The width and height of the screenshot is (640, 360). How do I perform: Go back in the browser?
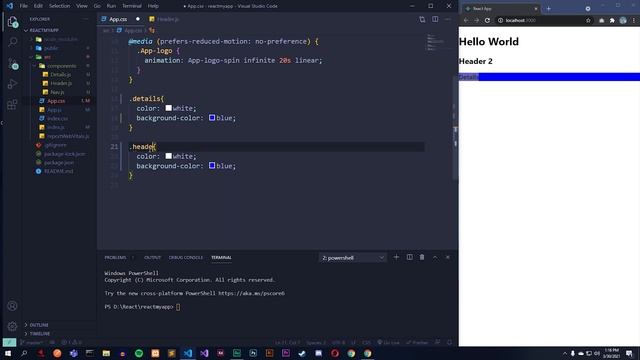[466, 20]
